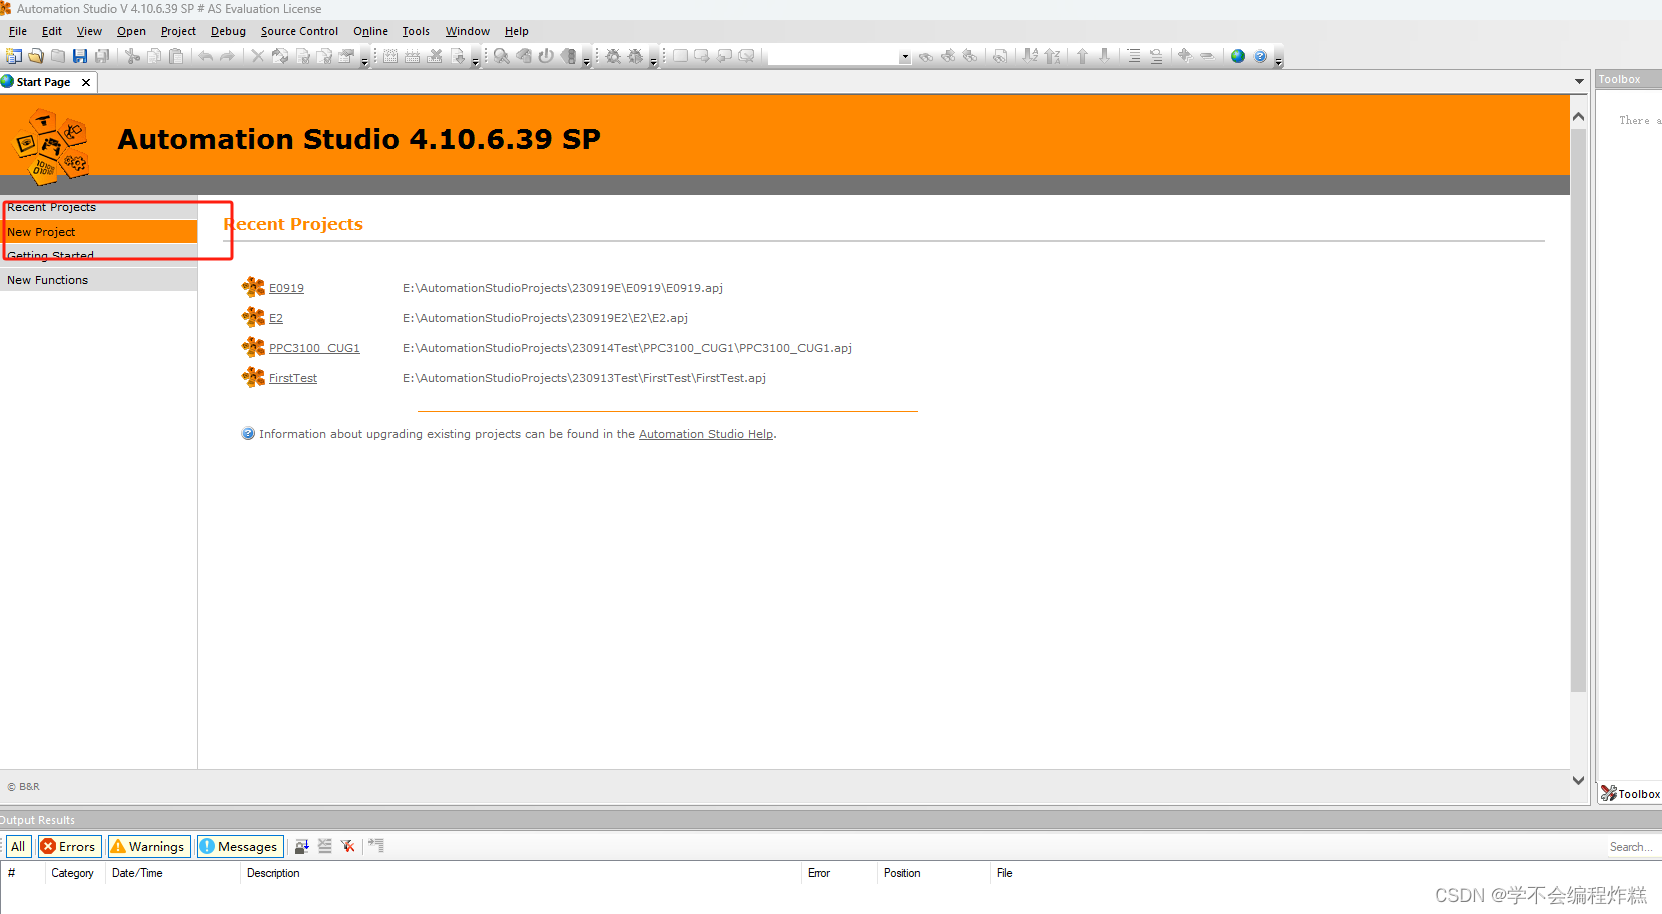The height and width of the screenshot is (914, 1662).
Task: Click the Undo arrow icon
Action: tap(205, 56)
